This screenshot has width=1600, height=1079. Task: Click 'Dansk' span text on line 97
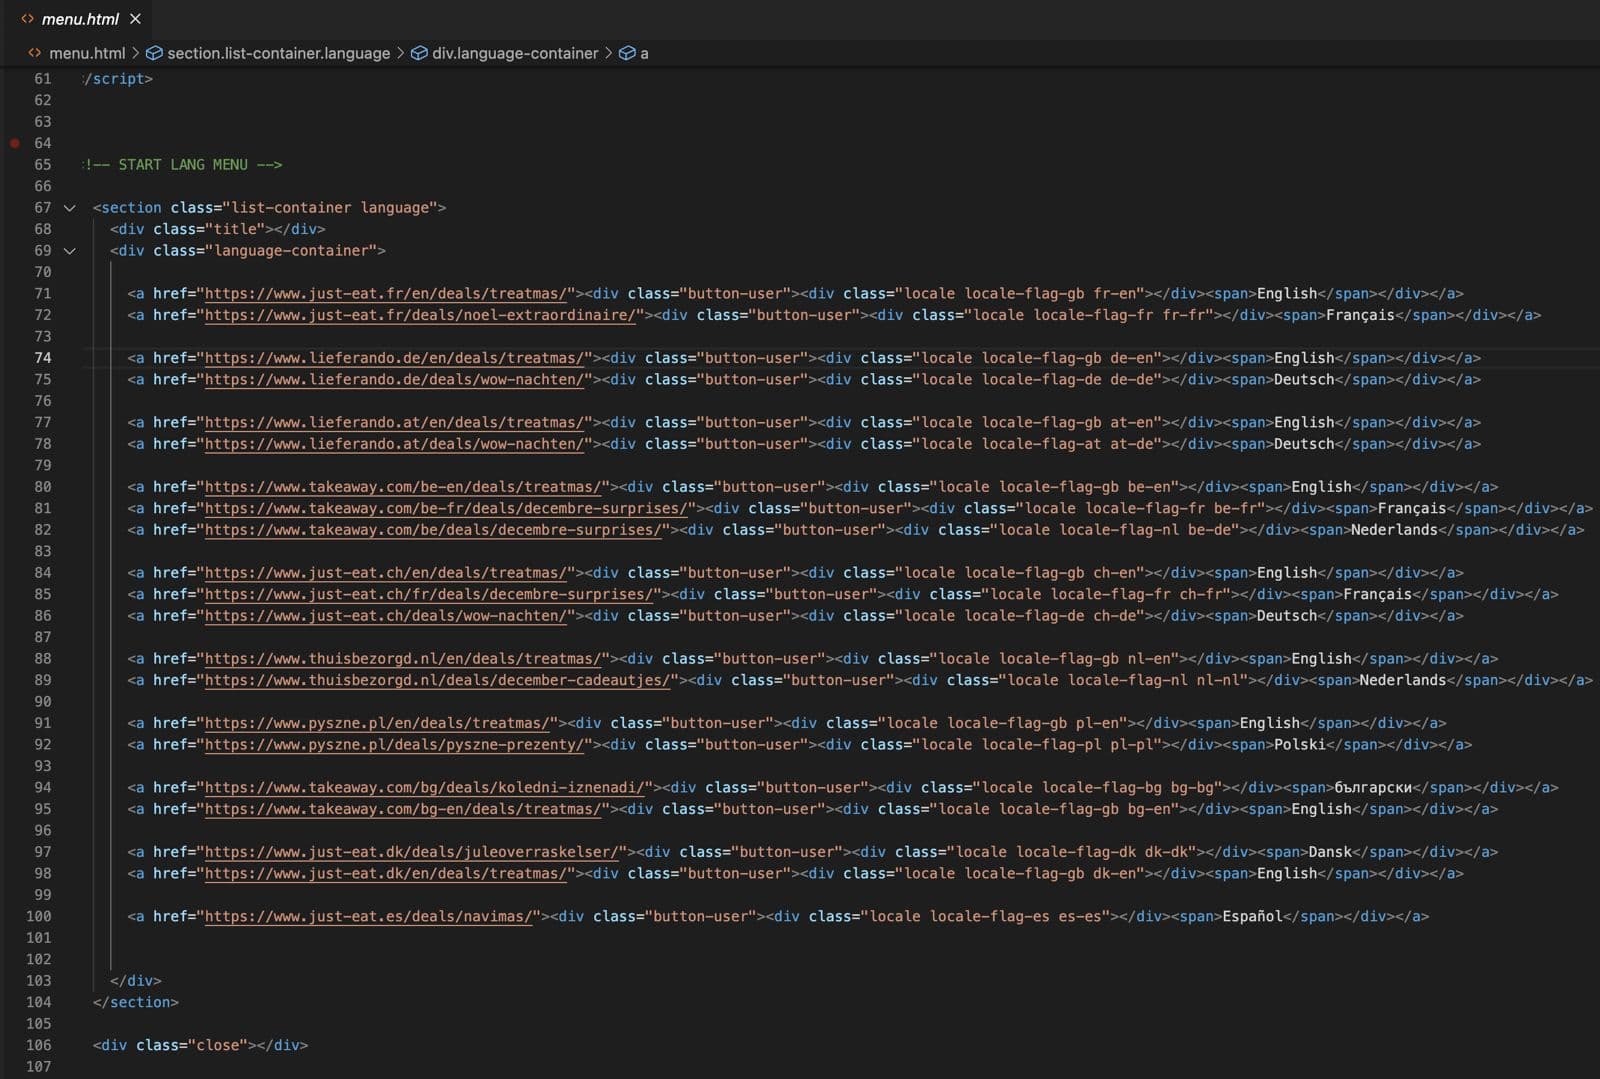tap(1330, 852)
